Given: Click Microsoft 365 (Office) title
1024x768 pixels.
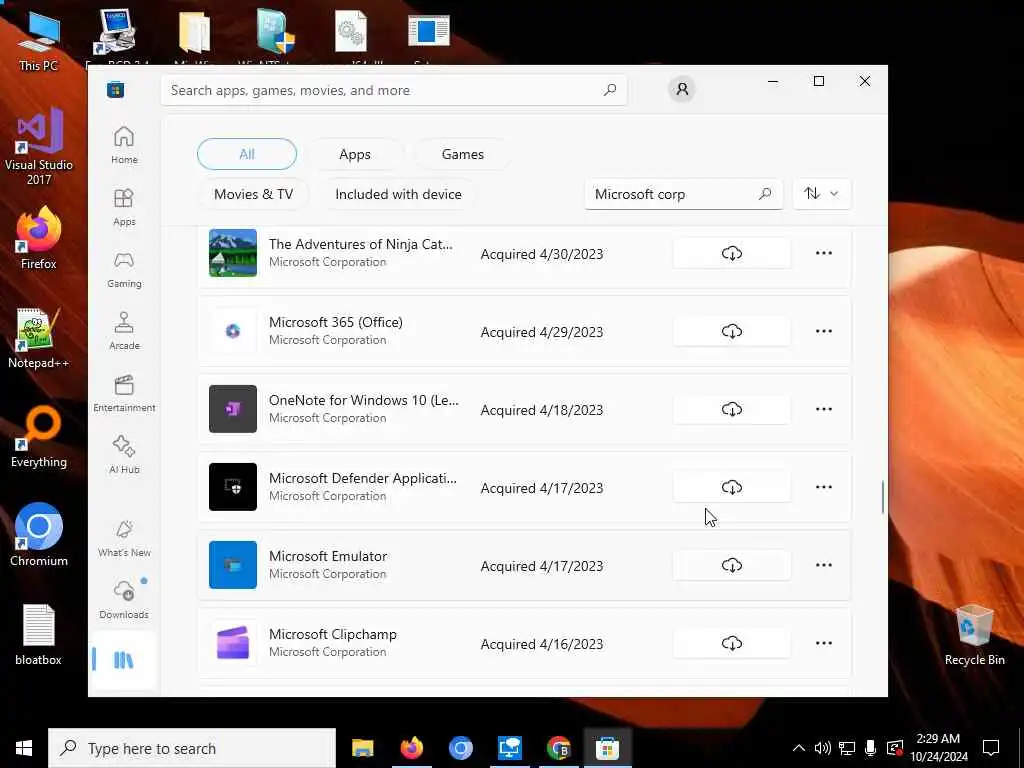Looking at the screenshot, I should click(x=336, y=322).
